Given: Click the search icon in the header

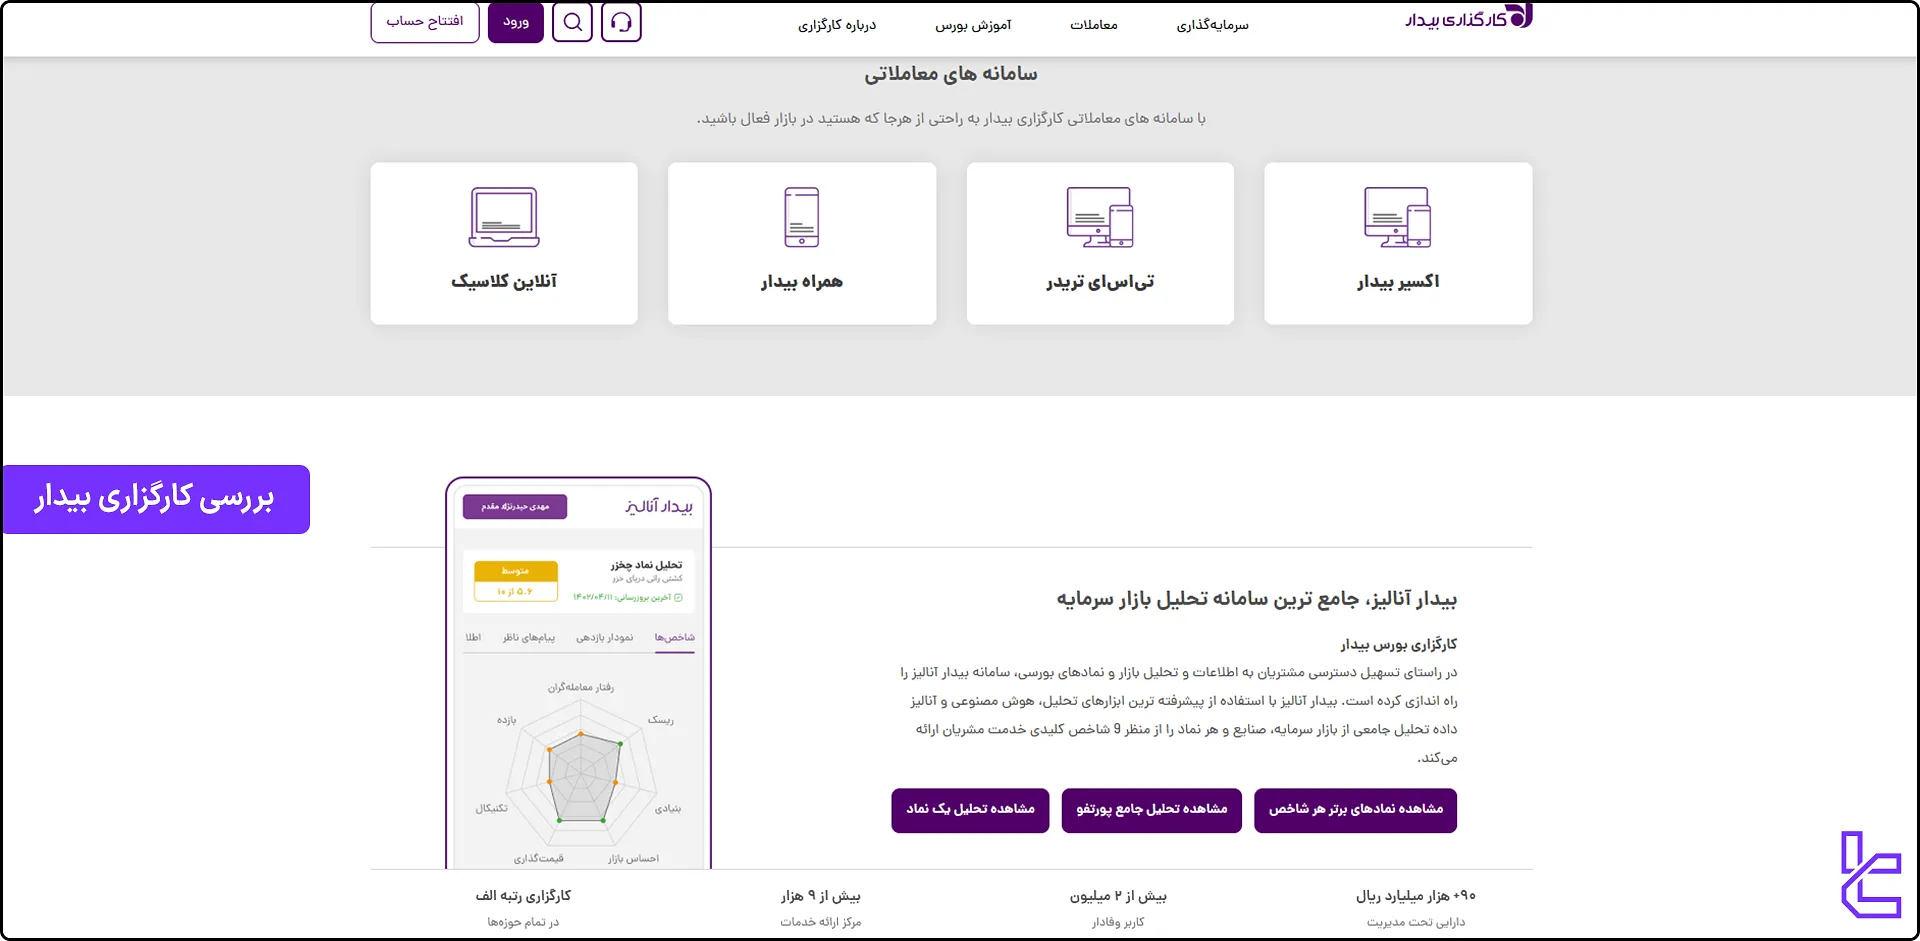Looking at the screenshot, I should pos(572,21).
